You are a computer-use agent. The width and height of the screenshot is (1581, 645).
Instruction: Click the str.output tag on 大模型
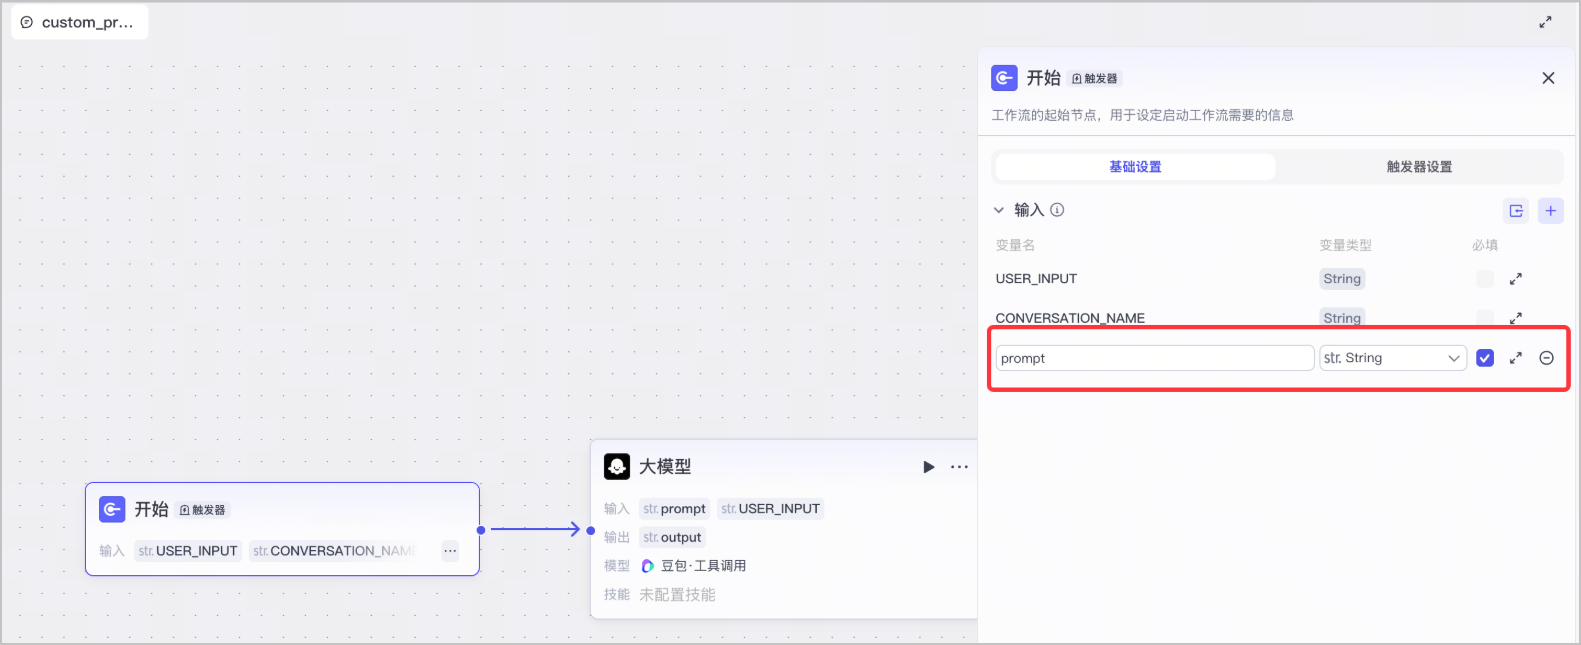672,537
